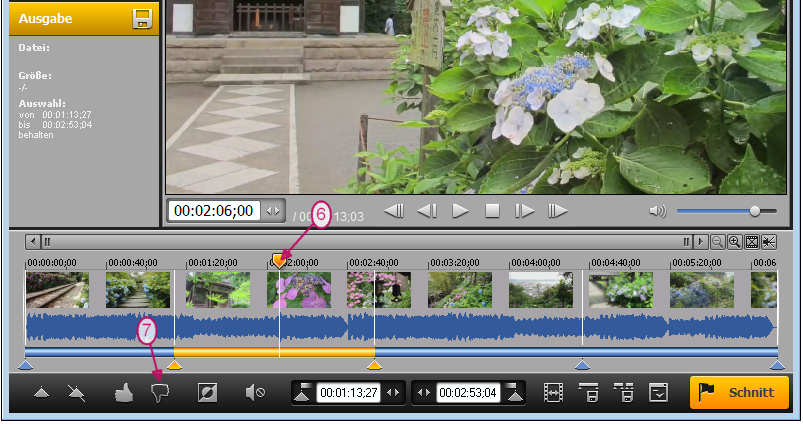Mute audio of fragment with speaker icon

[x=255, y=393]
